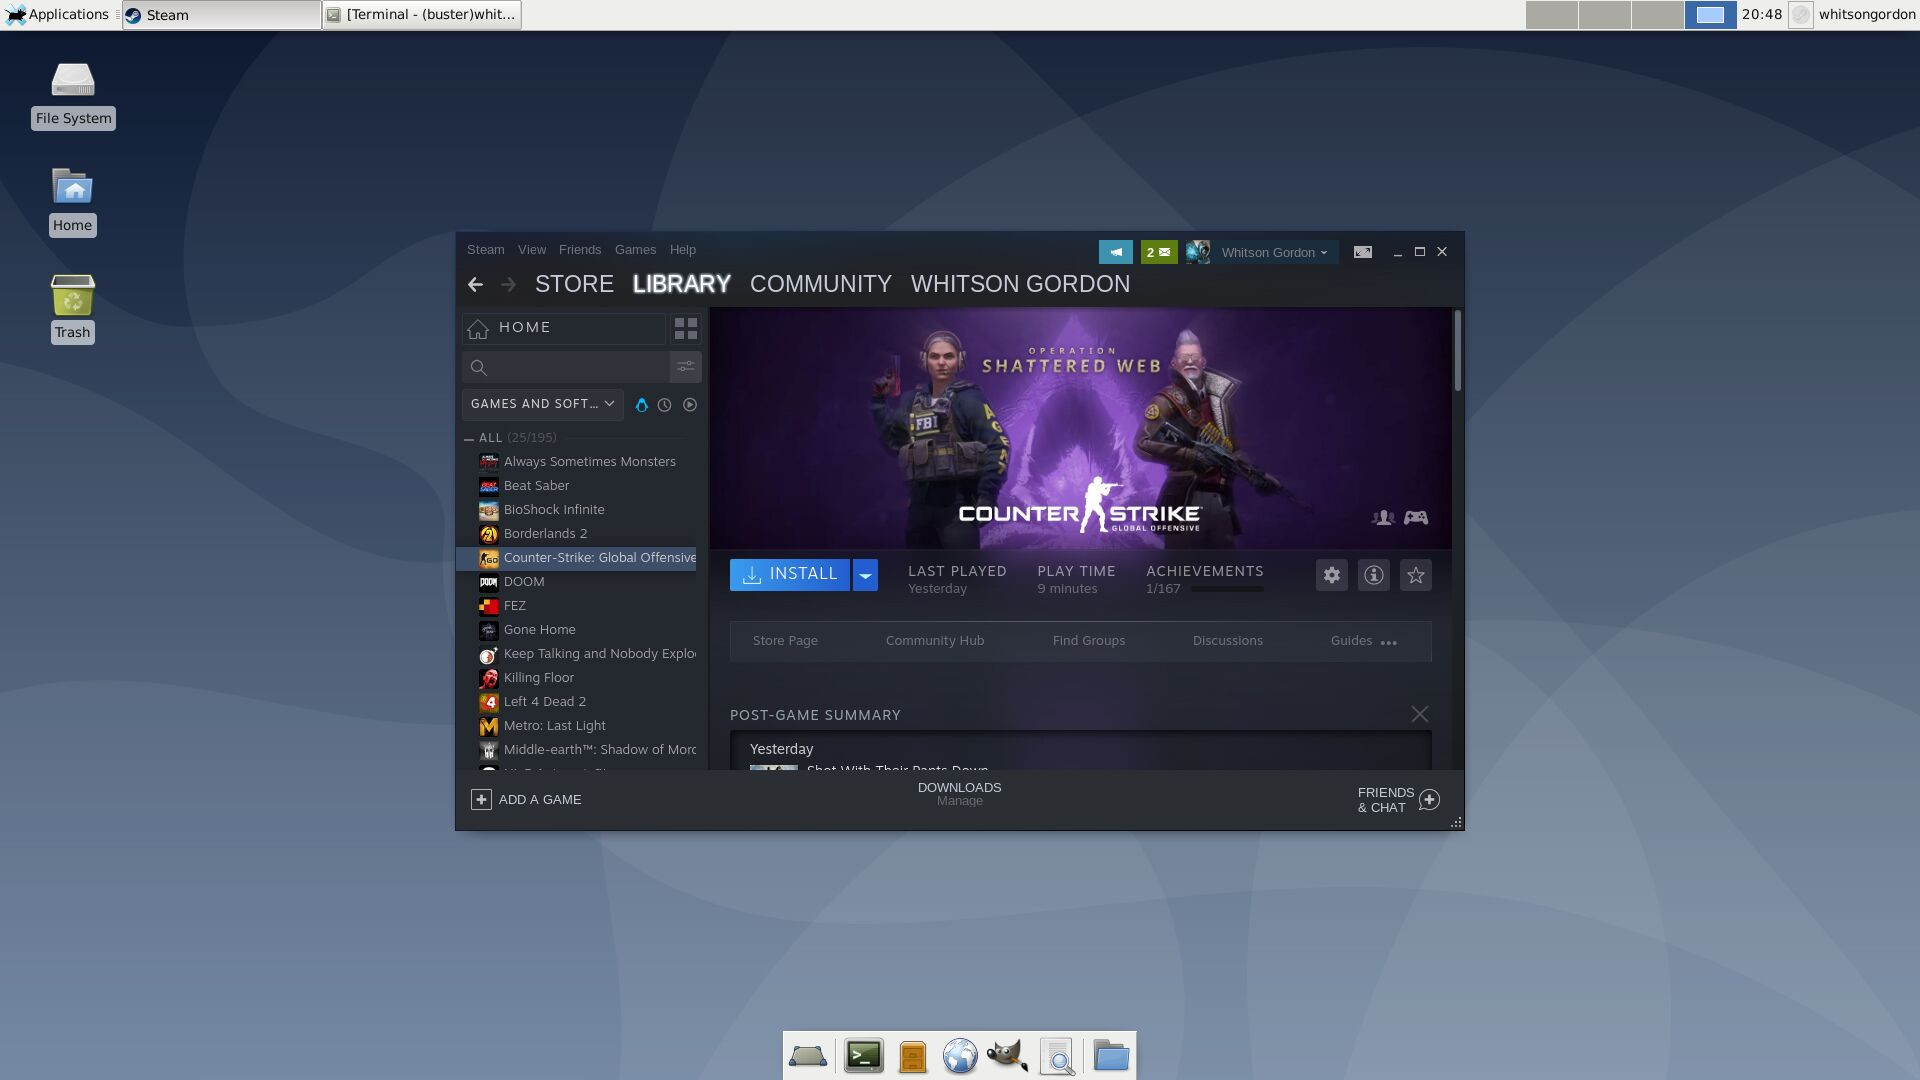Toggle the list filter options icon

coord(686,367)
